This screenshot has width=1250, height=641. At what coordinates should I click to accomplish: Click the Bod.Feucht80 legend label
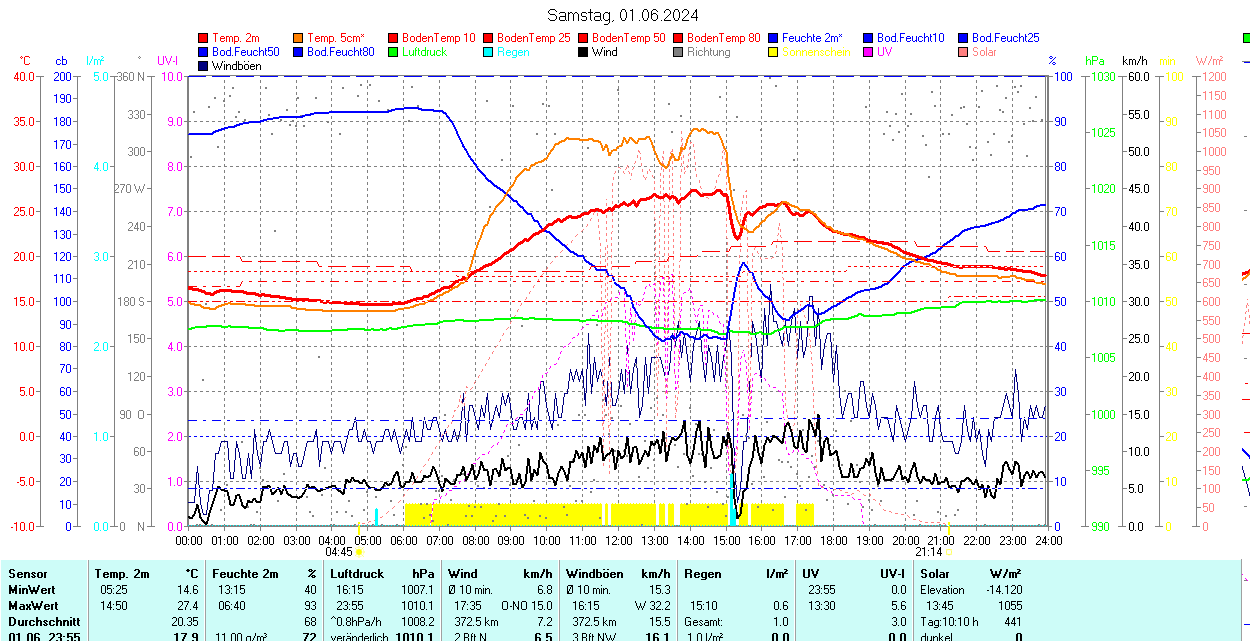[x=340, y=52]
